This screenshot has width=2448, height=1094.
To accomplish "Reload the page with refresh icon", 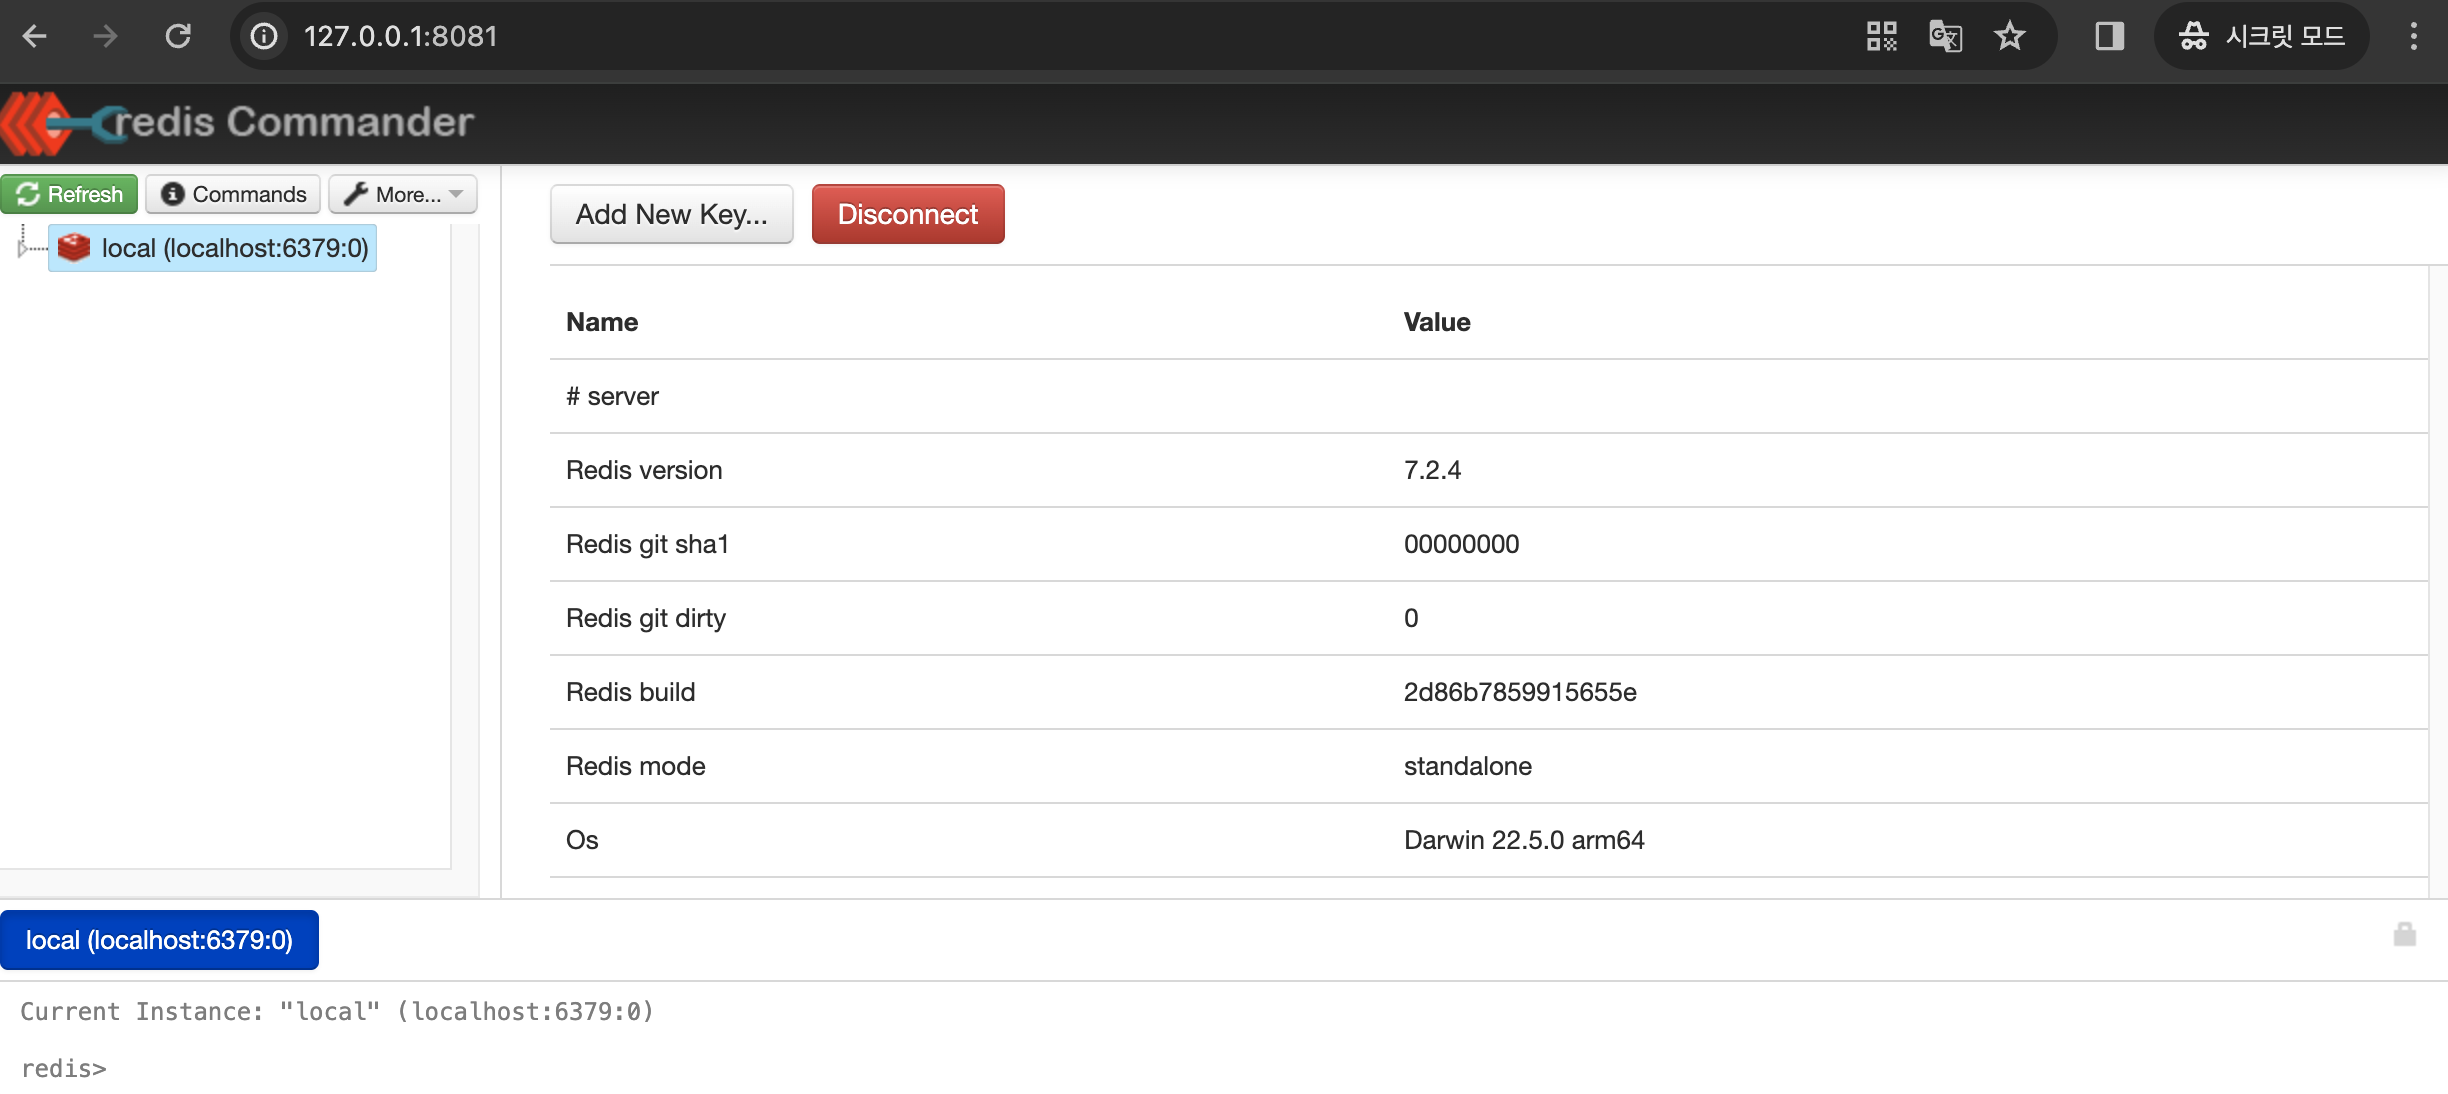I will [178, 37].
